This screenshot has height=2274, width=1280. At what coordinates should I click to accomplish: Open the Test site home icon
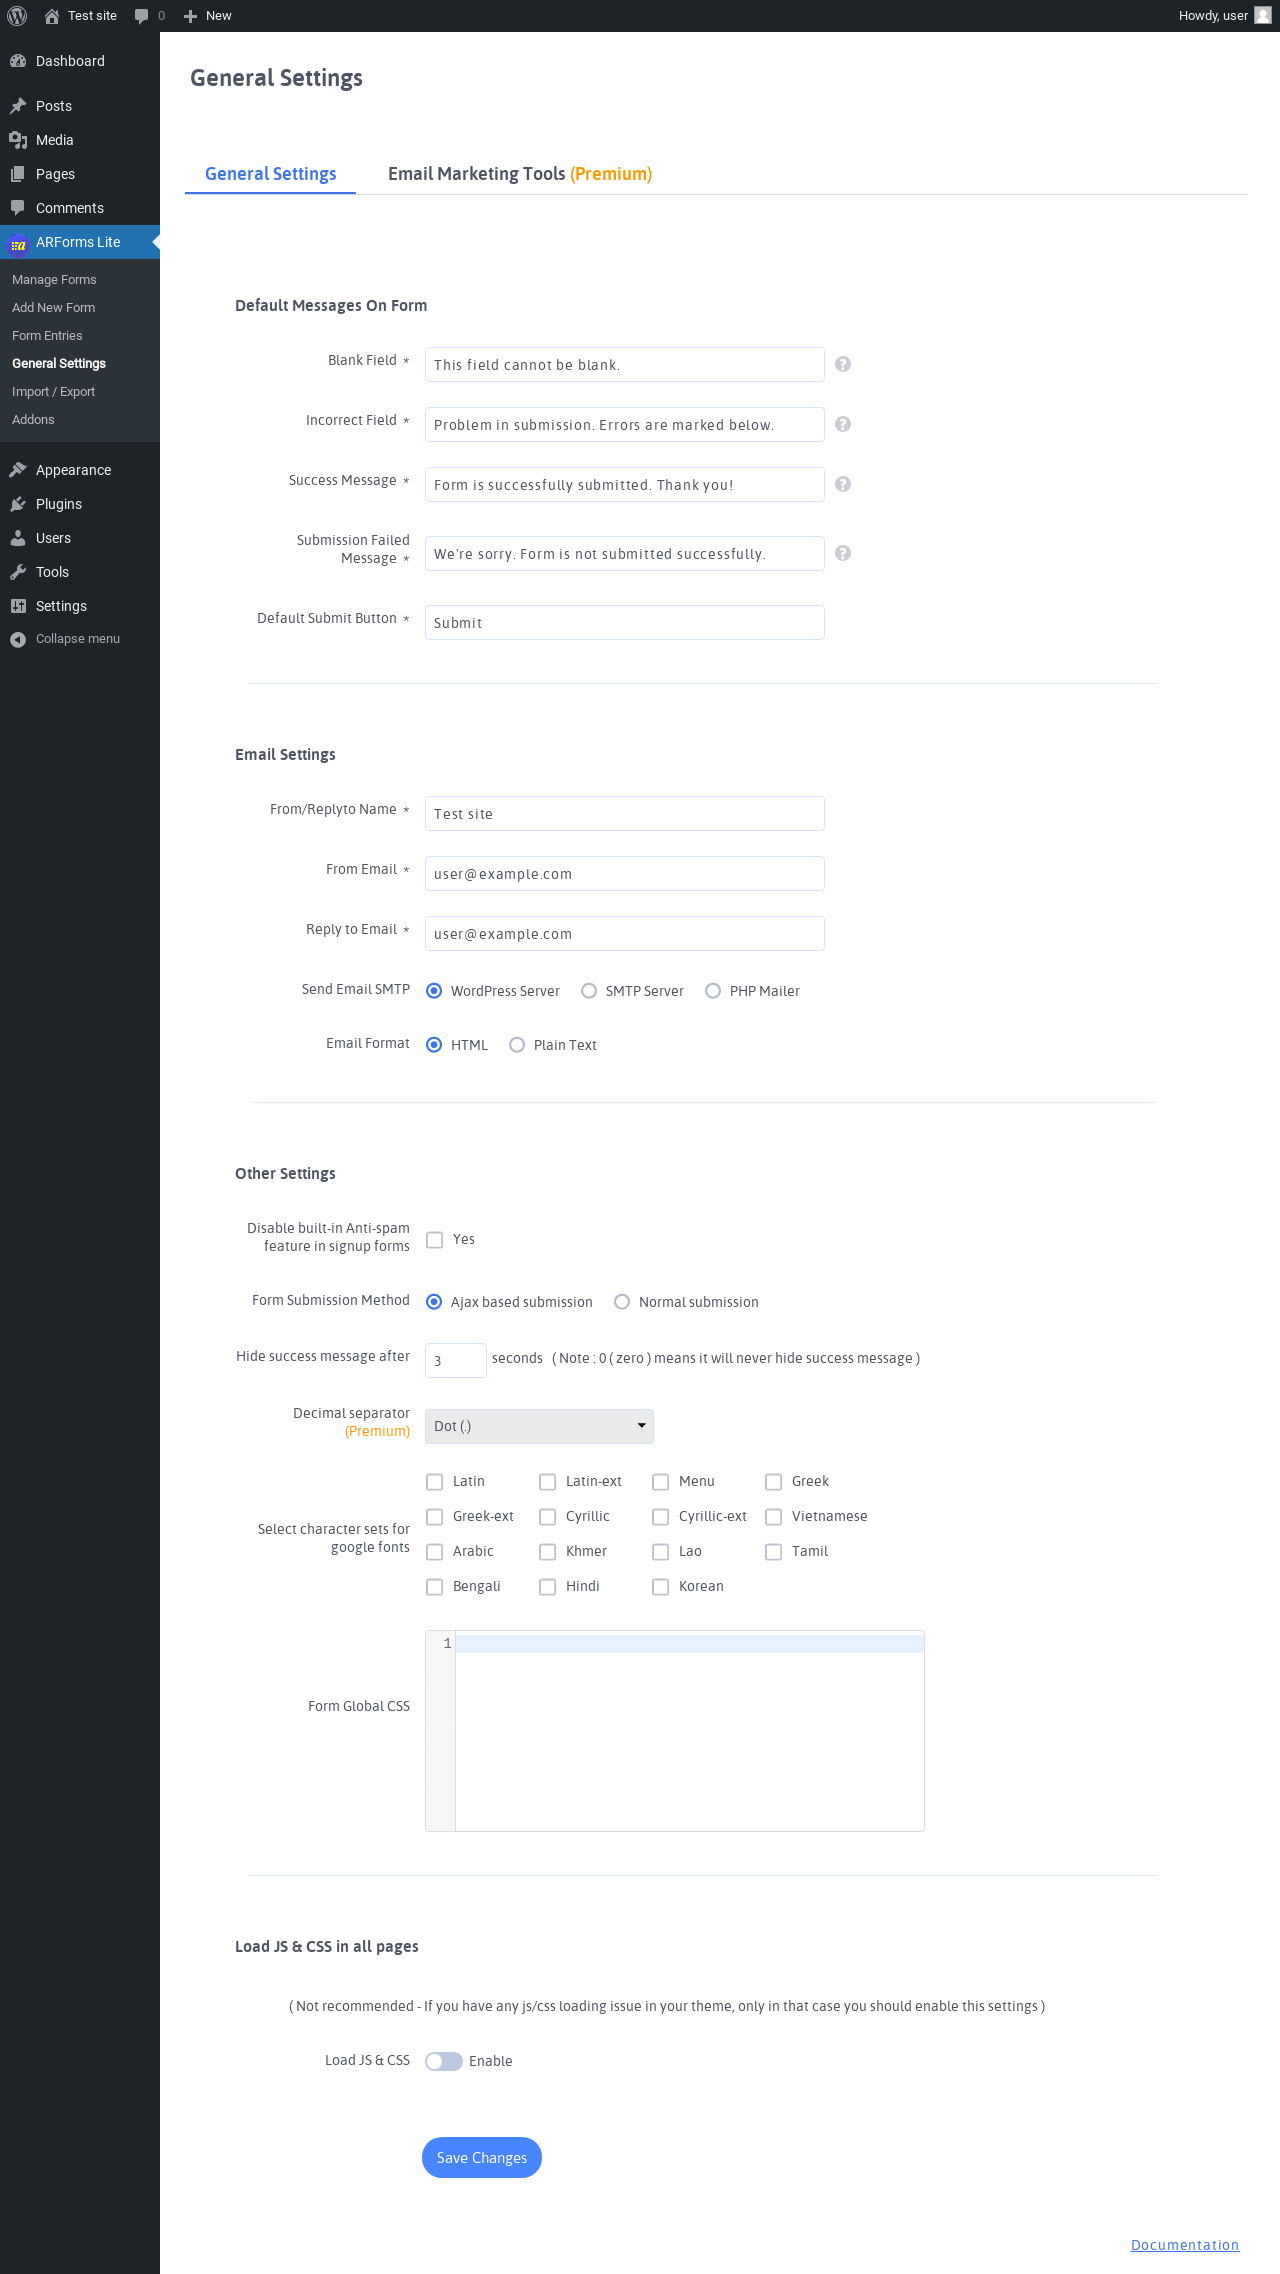(52, 16)
